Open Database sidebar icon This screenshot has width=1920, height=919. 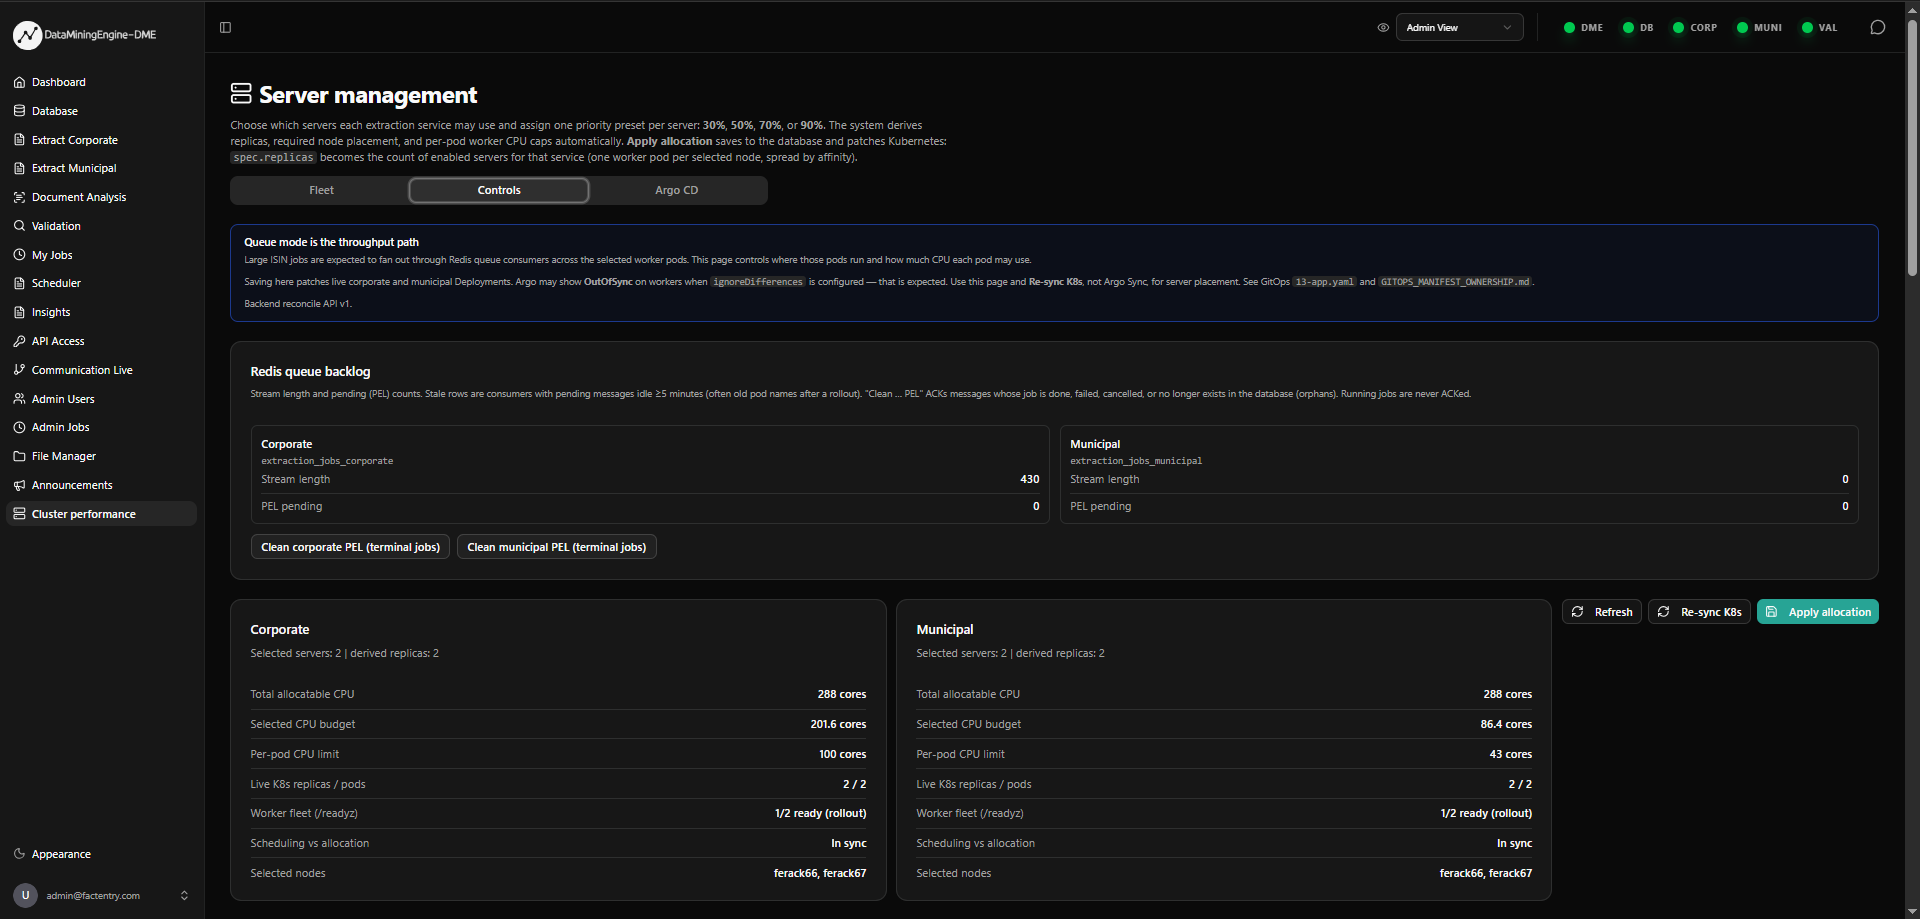coord(19,111)
